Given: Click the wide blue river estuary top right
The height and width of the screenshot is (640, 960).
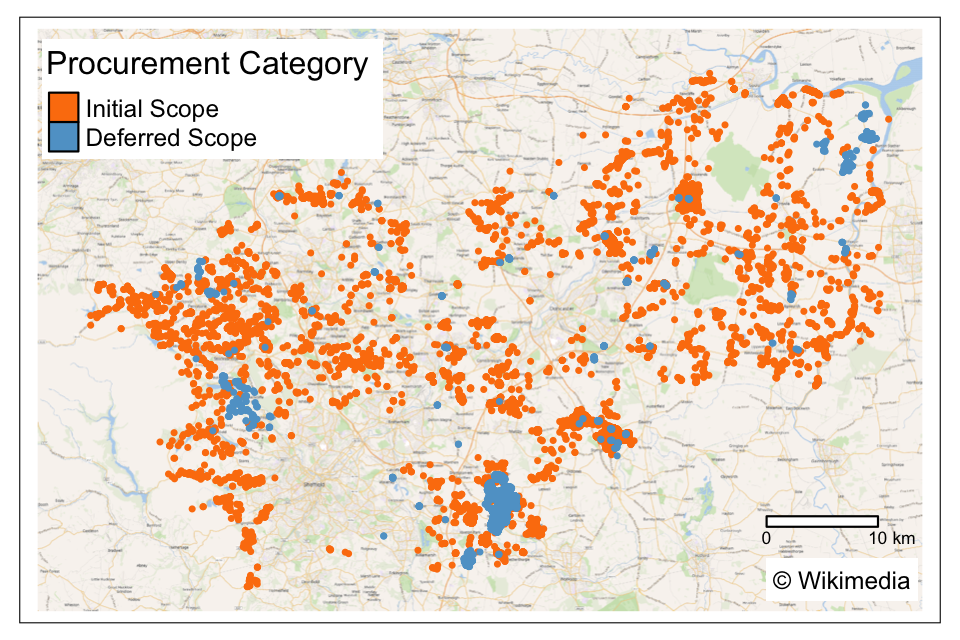Looking at the screenshot, I should pyautogui.click(x=905, y=75).
